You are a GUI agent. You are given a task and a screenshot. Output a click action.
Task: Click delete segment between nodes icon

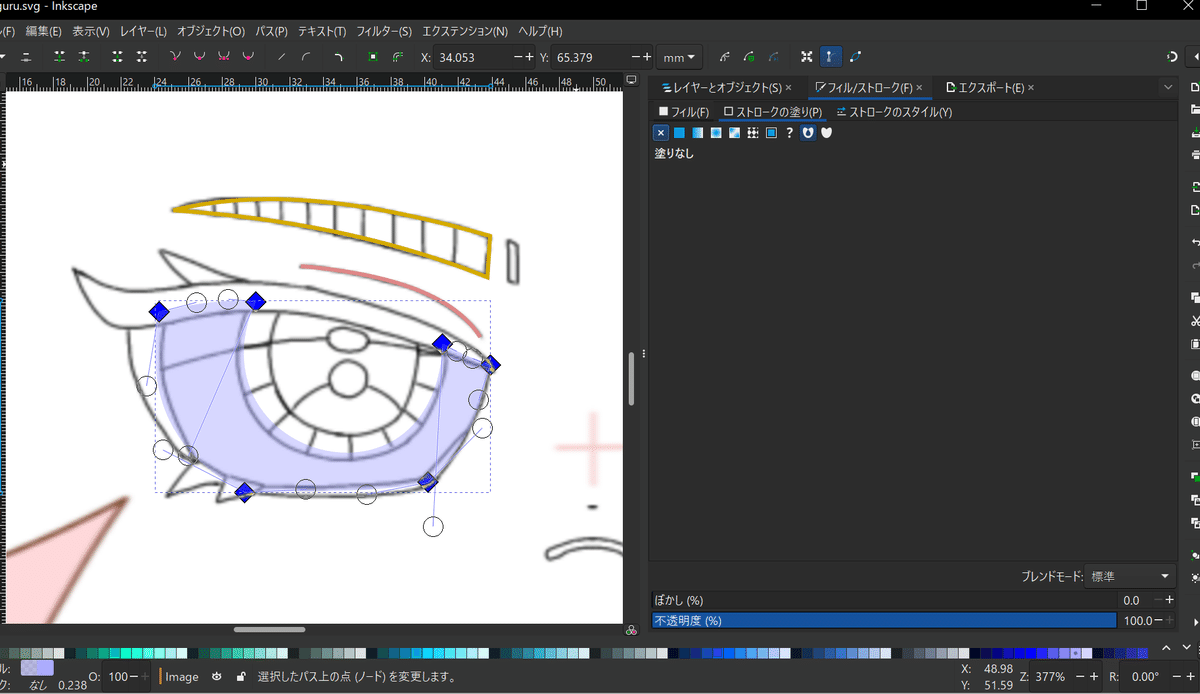click(x=142, y=57)
